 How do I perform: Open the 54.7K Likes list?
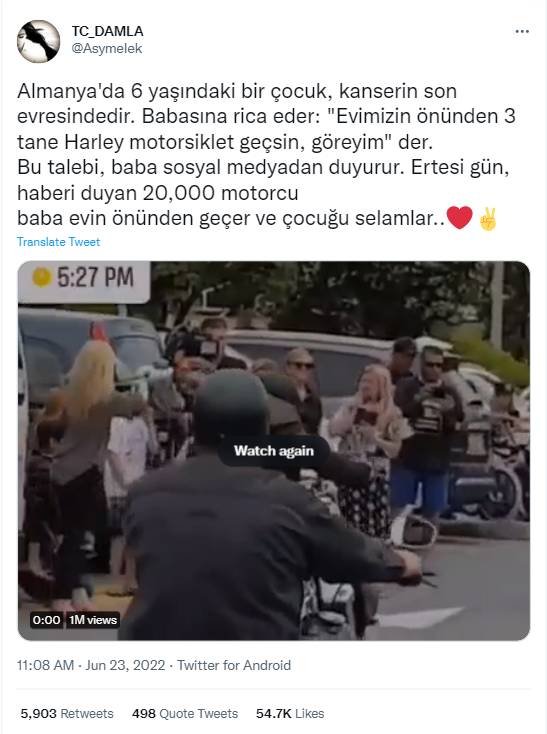(290, 713)
